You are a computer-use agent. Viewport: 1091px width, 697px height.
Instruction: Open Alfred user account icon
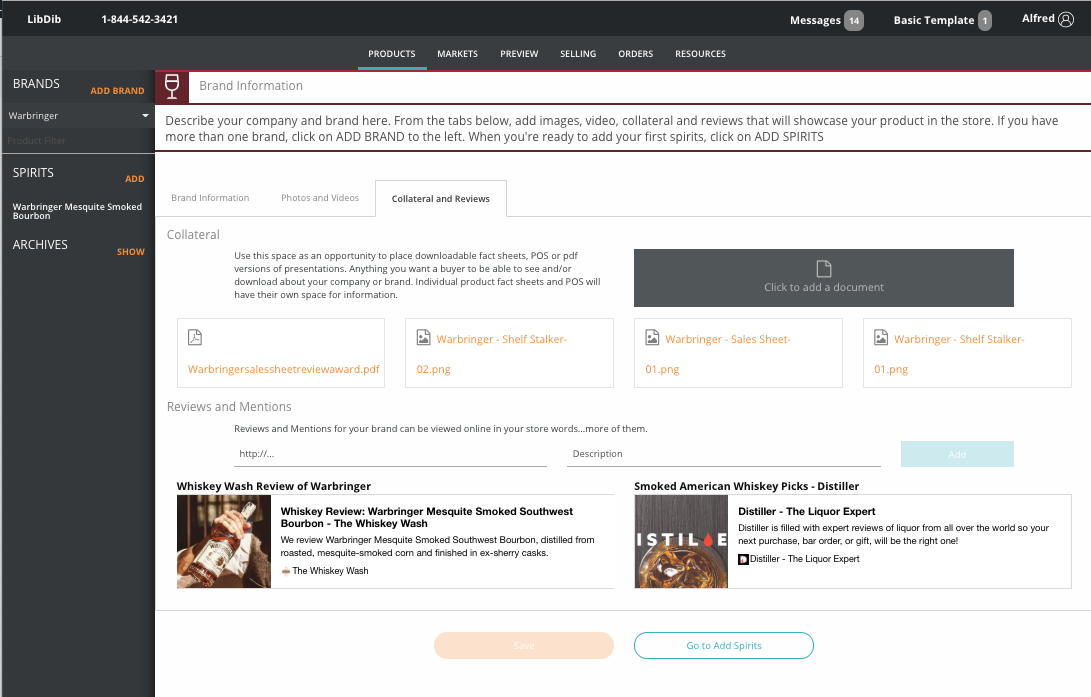click(1066, 19)
